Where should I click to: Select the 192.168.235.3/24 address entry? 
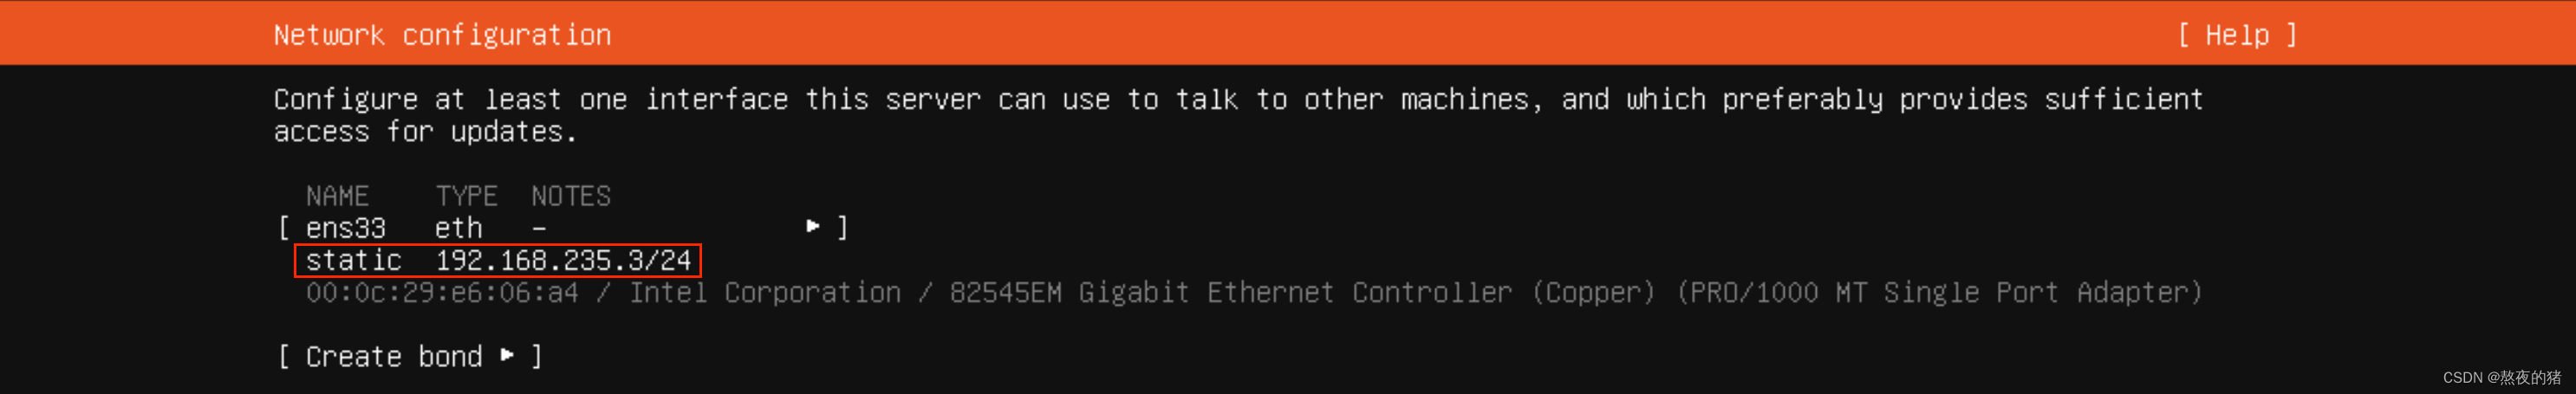(563, 261)
